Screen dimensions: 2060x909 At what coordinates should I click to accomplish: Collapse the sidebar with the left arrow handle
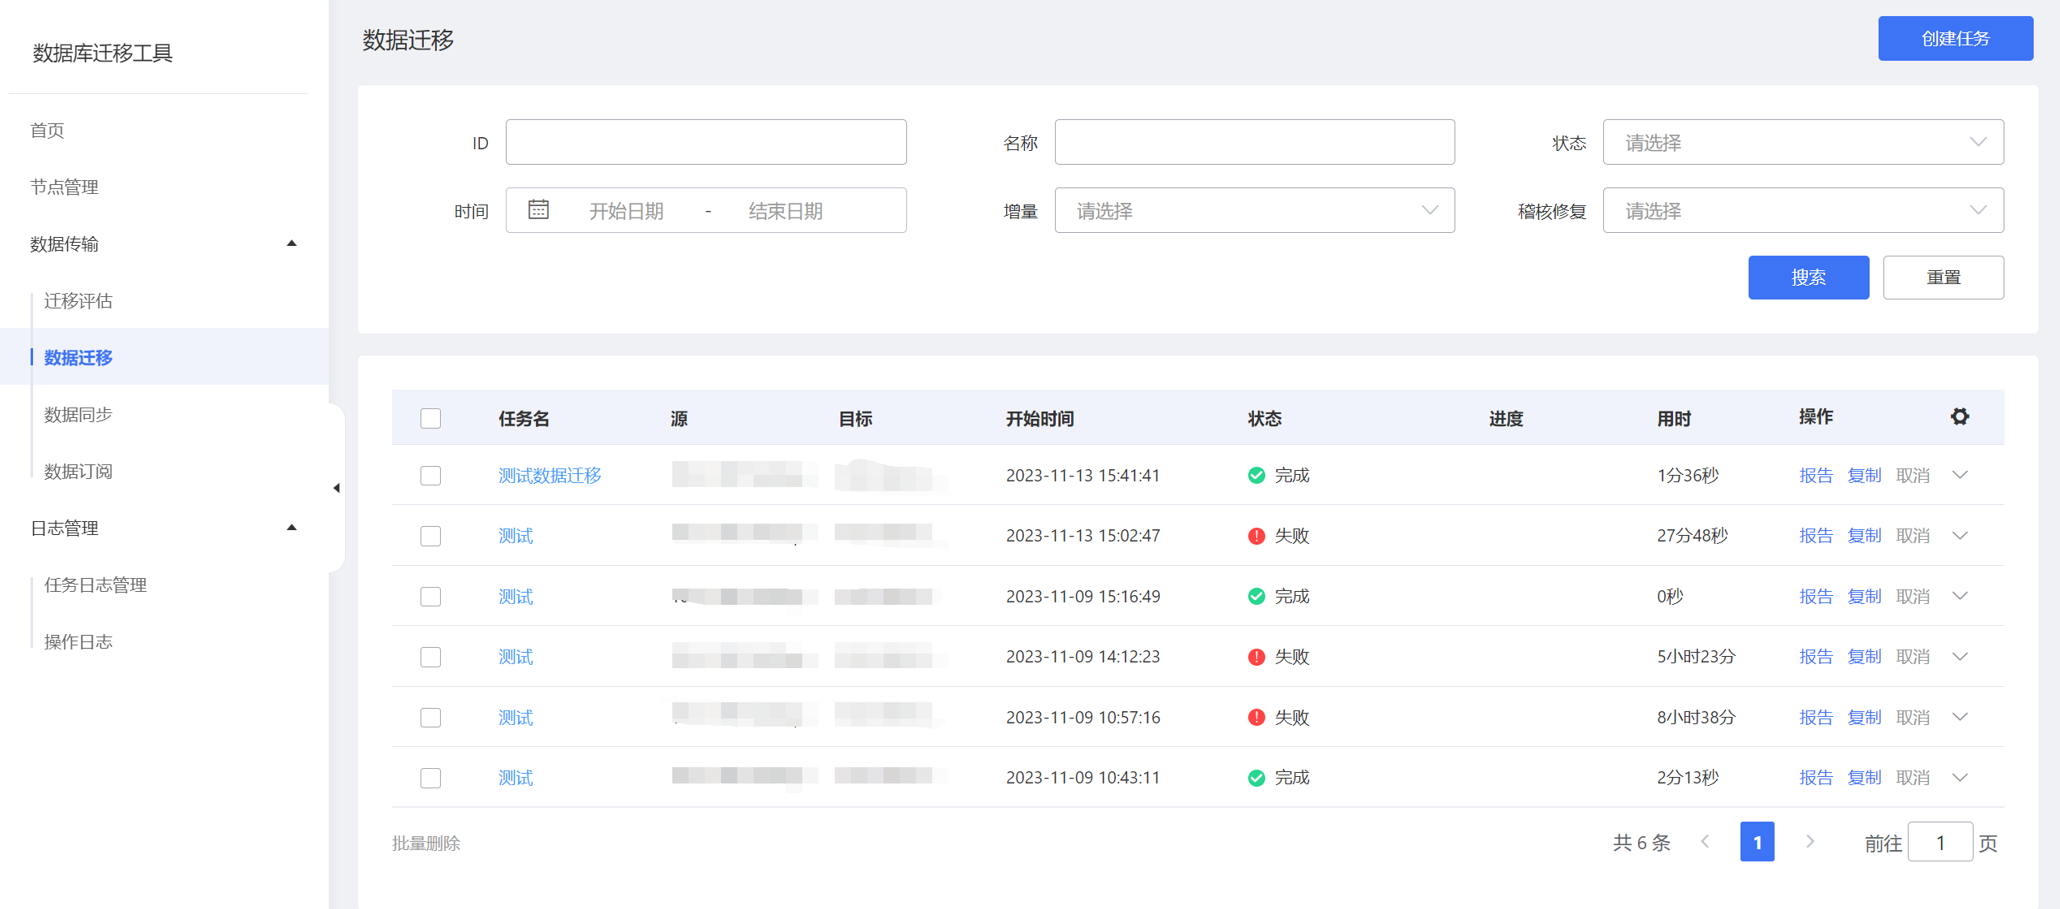pyautogui.click(x=336, y=488)
